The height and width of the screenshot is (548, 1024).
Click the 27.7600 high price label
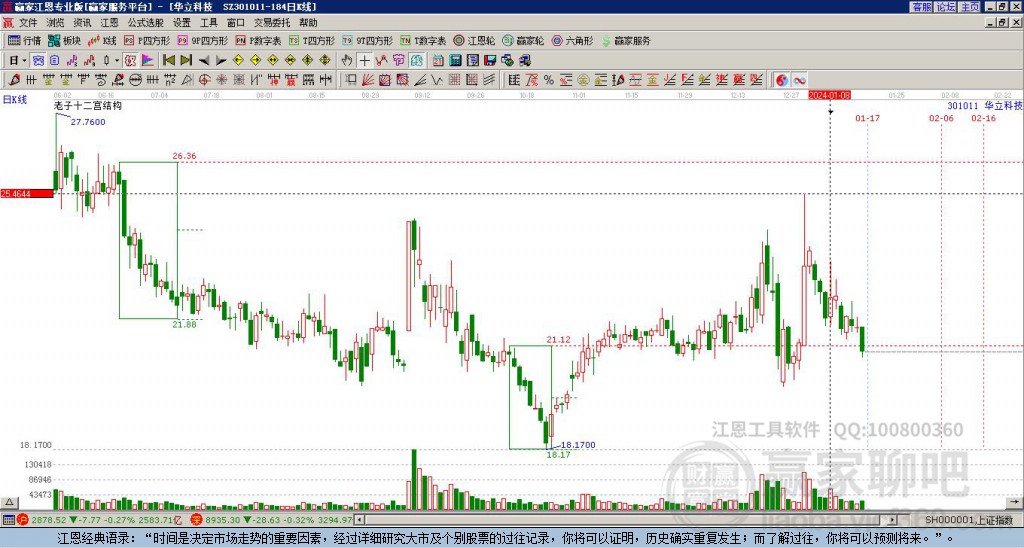[x=88, y=121]
